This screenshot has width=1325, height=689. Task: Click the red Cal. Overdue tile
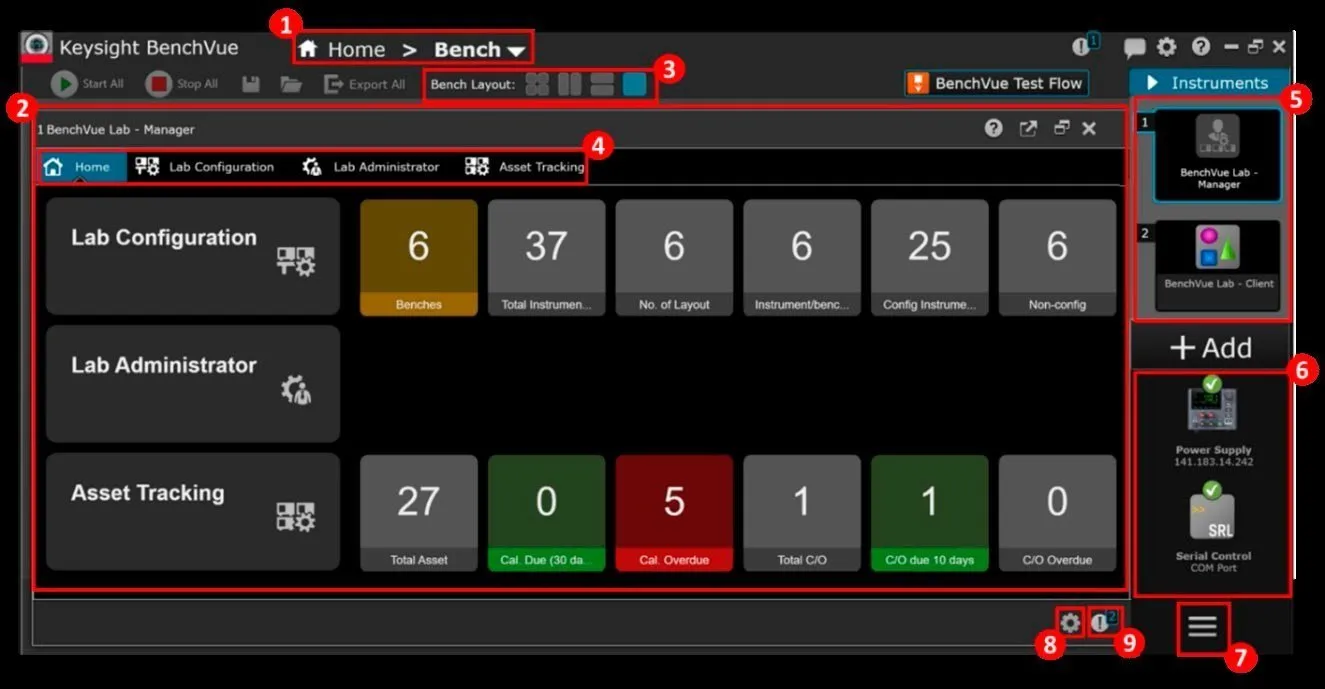point(674,513)
